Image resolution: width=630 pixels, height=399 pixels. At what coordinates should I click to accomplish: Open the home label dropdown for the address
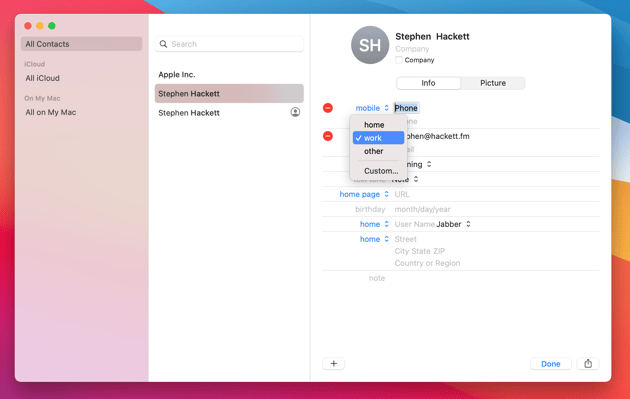click(x=374, y=239)
